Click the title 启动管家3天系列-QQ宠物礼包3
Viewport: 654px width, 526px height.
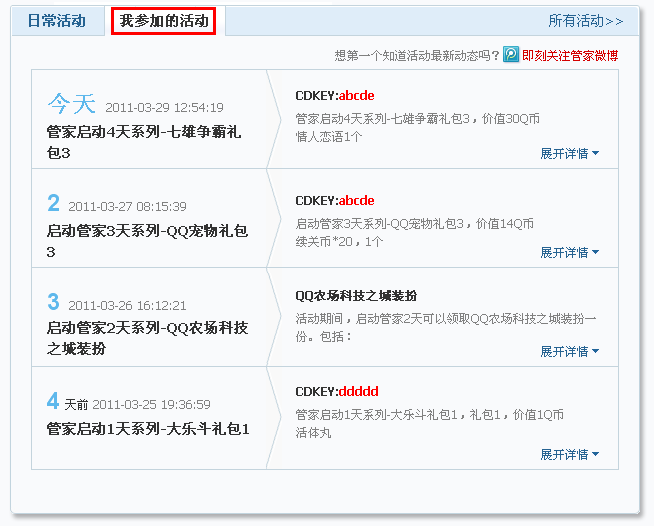[147, 241]
